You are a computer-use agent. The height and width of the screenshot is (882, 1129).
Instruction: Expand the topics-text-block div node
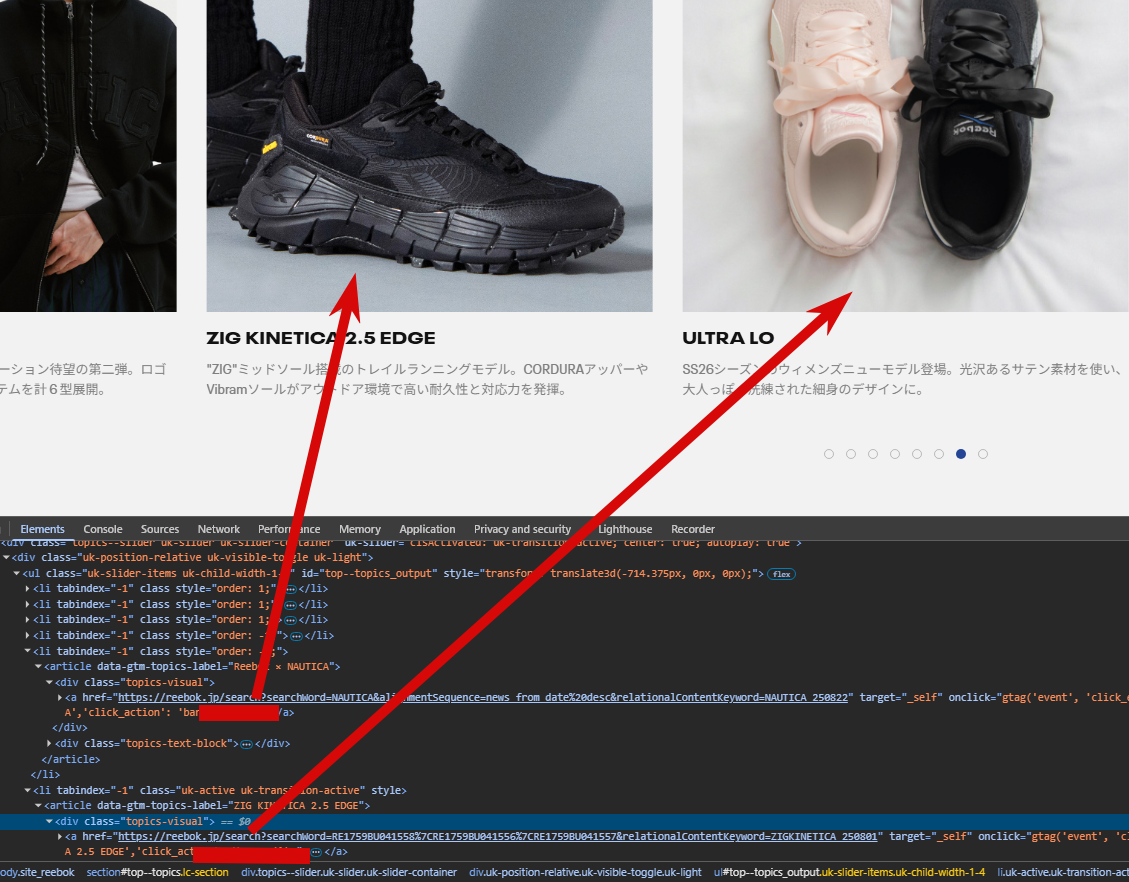[x=50, y=744]
